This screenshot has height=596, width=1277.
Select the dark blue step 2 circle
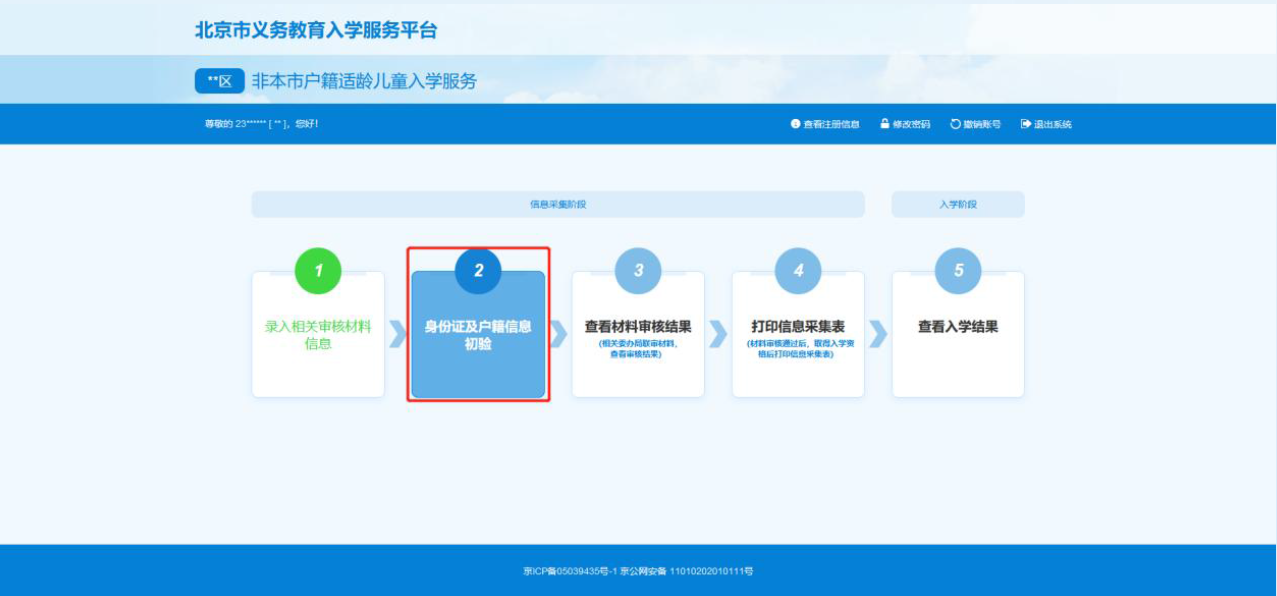[478, 270]
